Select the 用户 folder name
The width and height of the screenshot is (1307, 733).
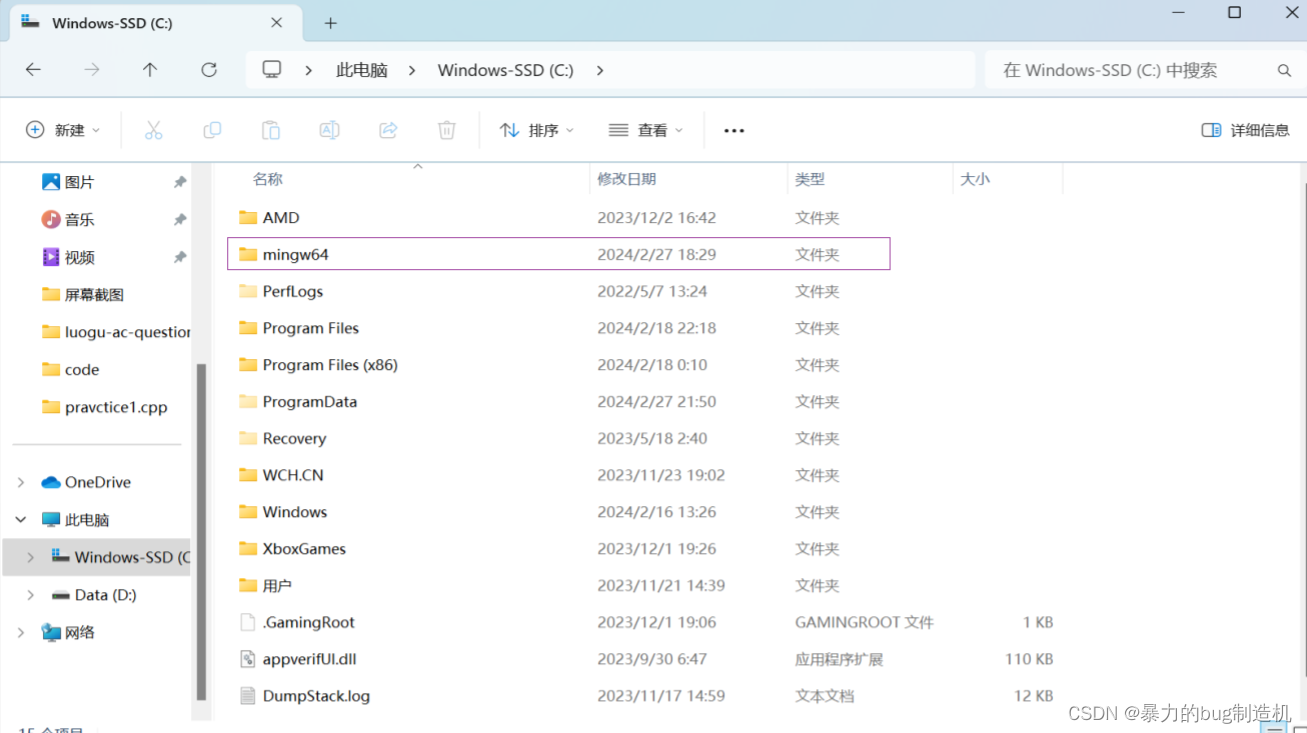click(277, 586)
